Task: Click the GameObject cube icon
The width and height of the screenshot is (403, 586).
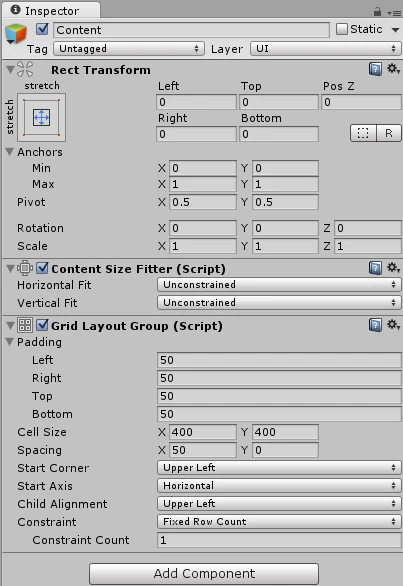Action: click(16, 34)
